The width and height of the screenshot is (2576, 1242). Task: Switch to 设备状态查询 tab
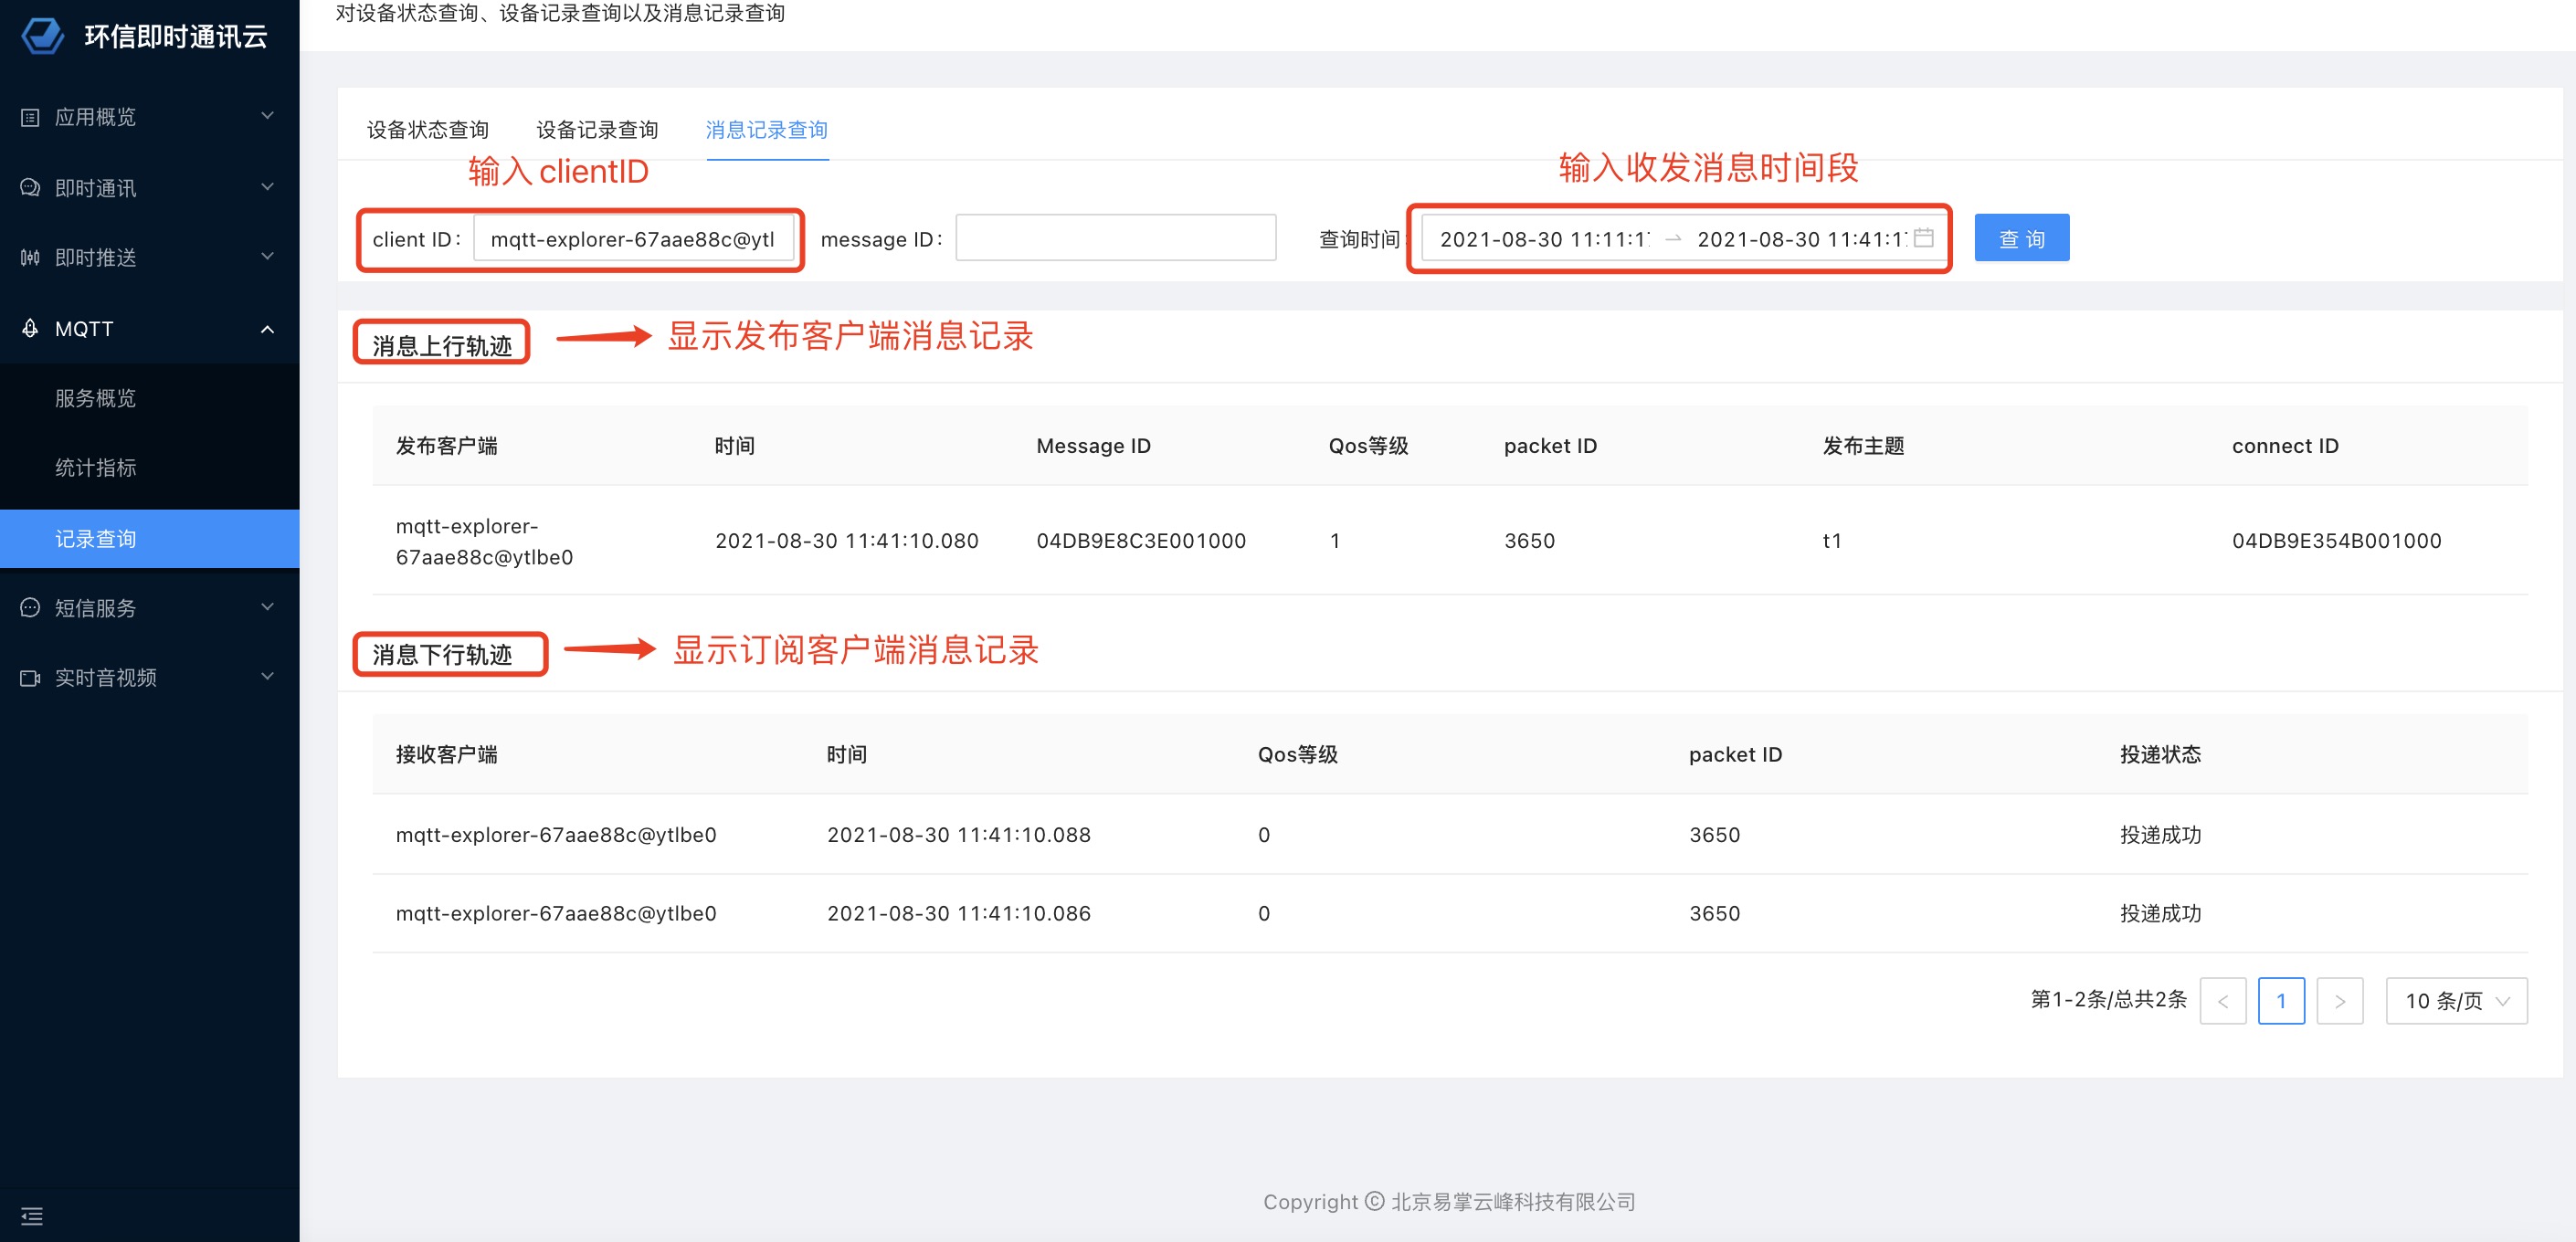(427, 130)
